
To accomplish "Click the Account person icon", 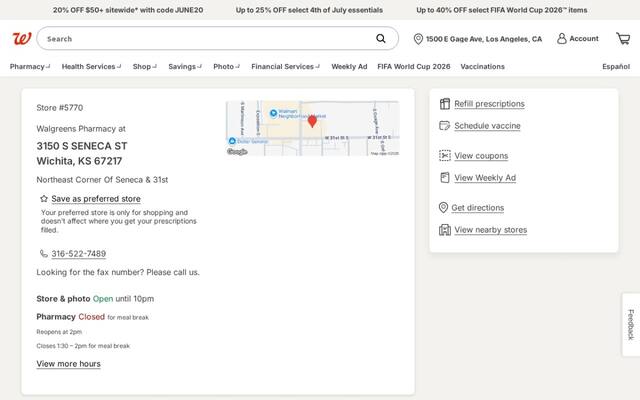I will [562, 39].
